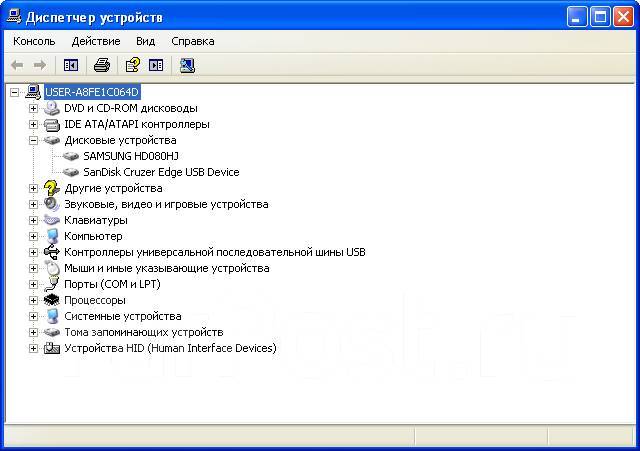Expand the Процессоры node
640x451 pixels.
(x=33, y=300)
